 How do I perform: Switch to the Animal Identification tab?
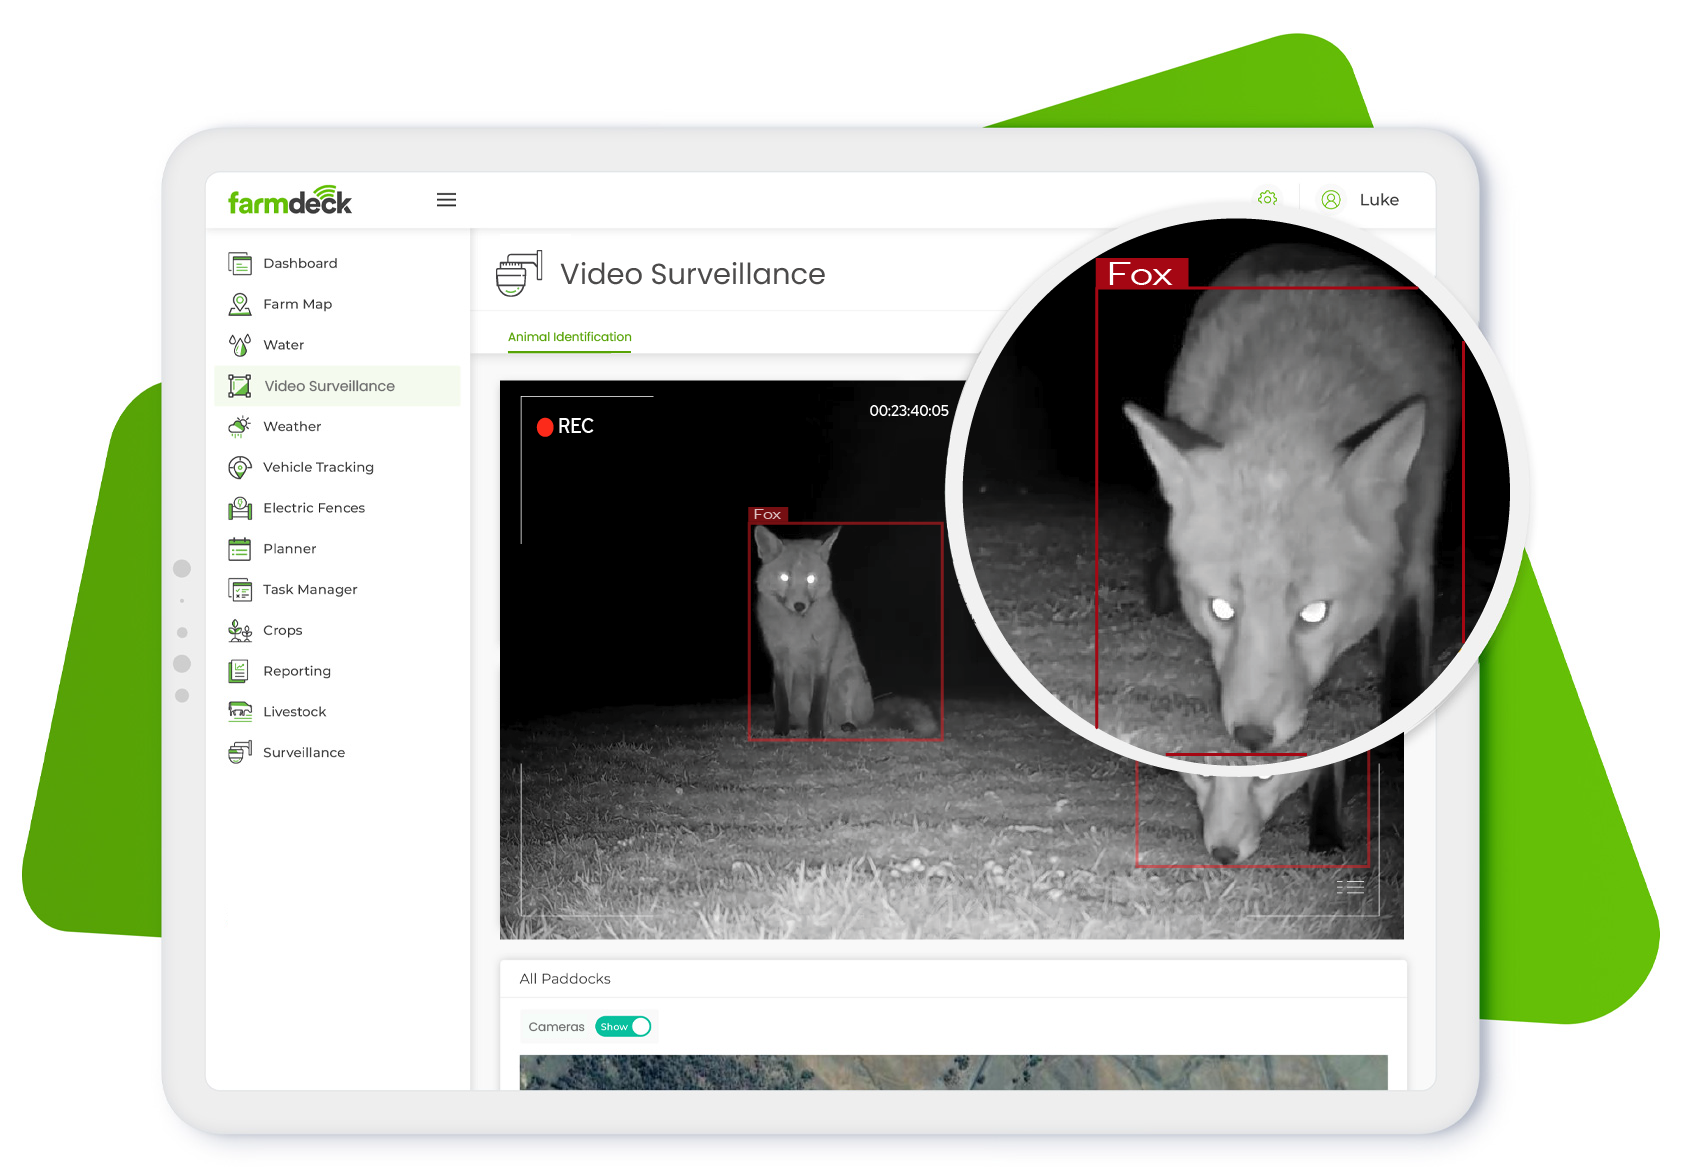point(568,337)
